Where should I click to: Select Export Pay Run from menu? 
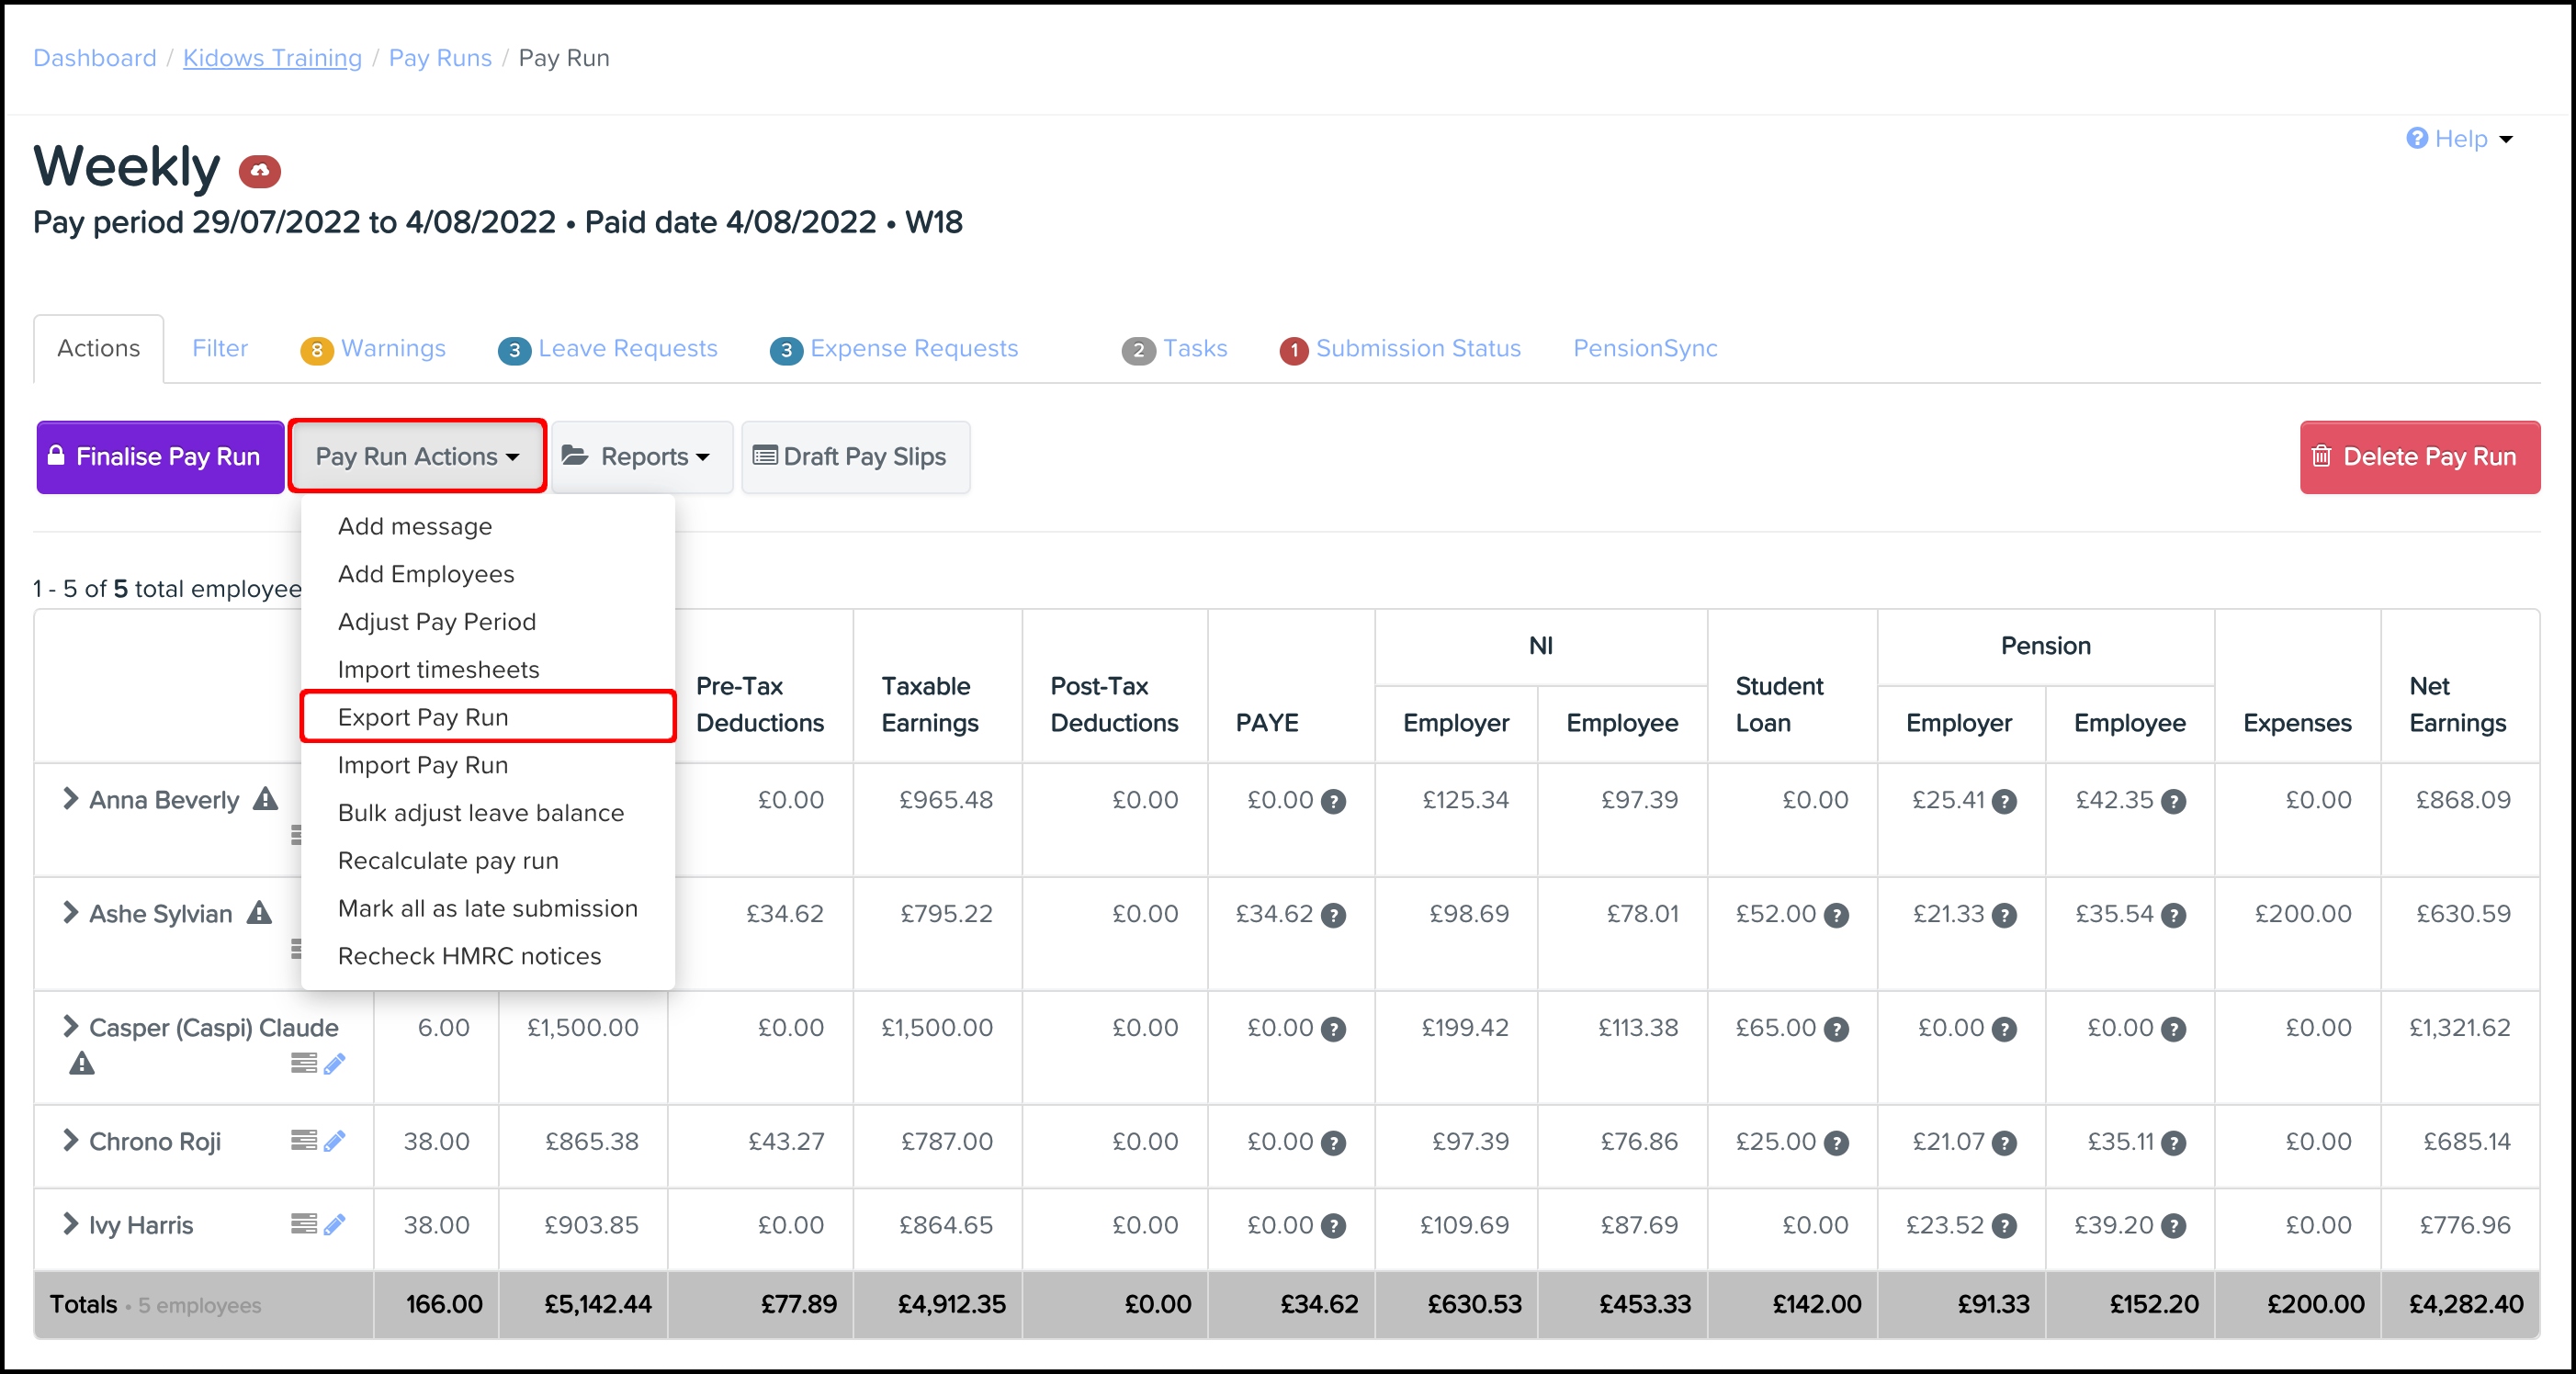point(423,717)
